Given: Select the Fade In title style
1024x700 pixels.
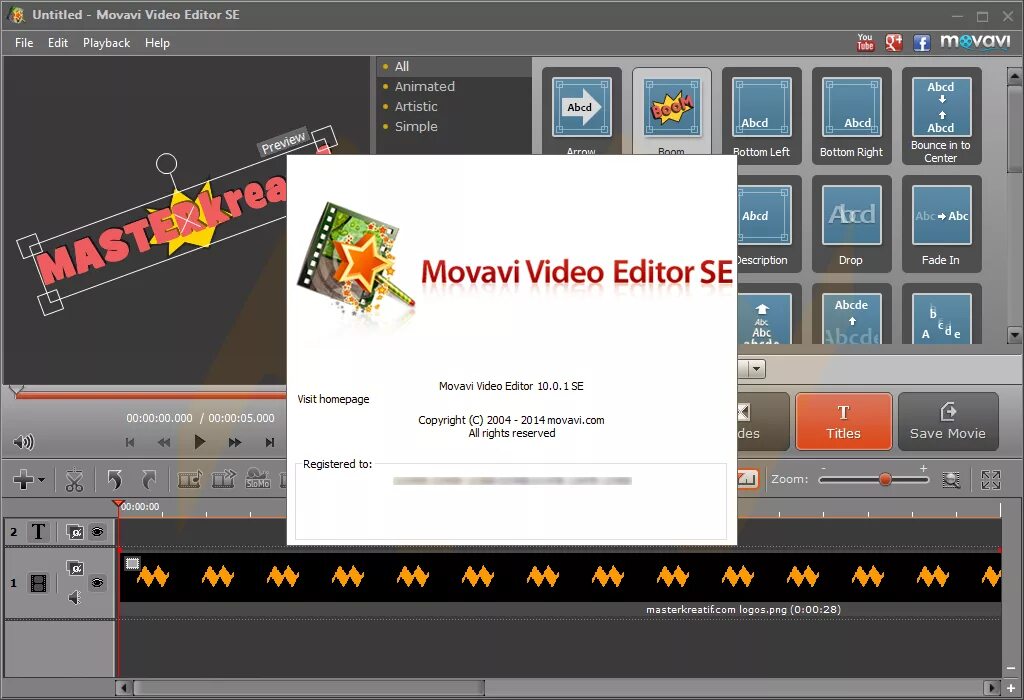Looking at the screenshot, I should [x=941, y=224].
